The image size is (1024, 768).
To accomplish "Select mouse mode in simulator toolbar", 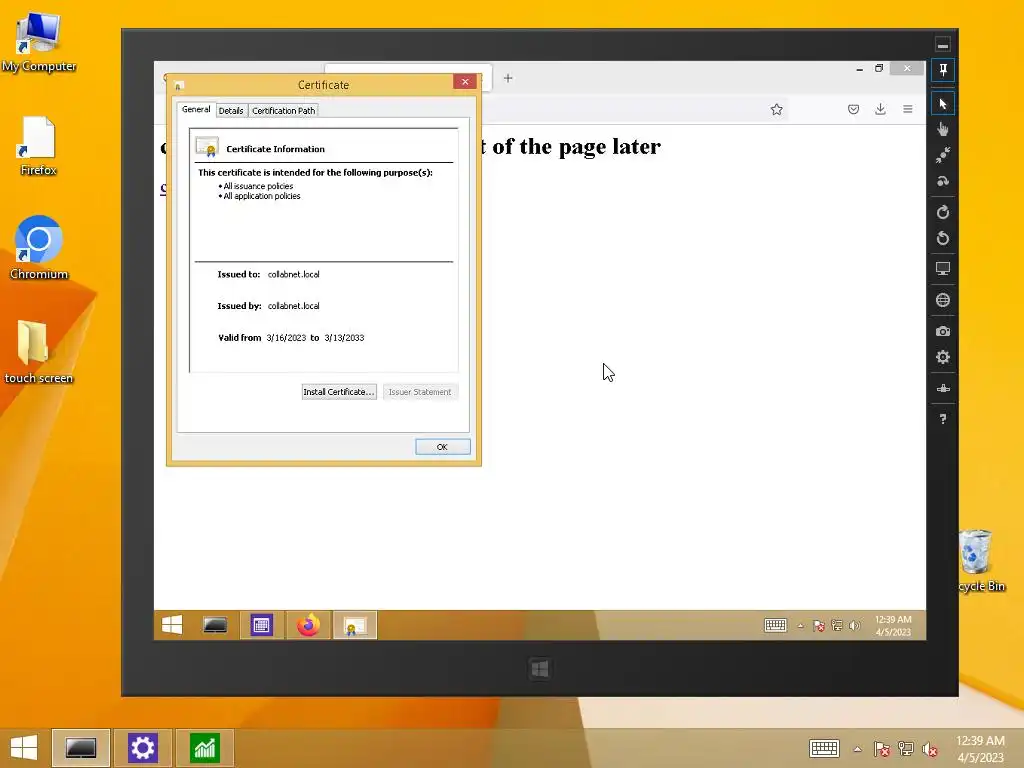I will click(943, 104).
